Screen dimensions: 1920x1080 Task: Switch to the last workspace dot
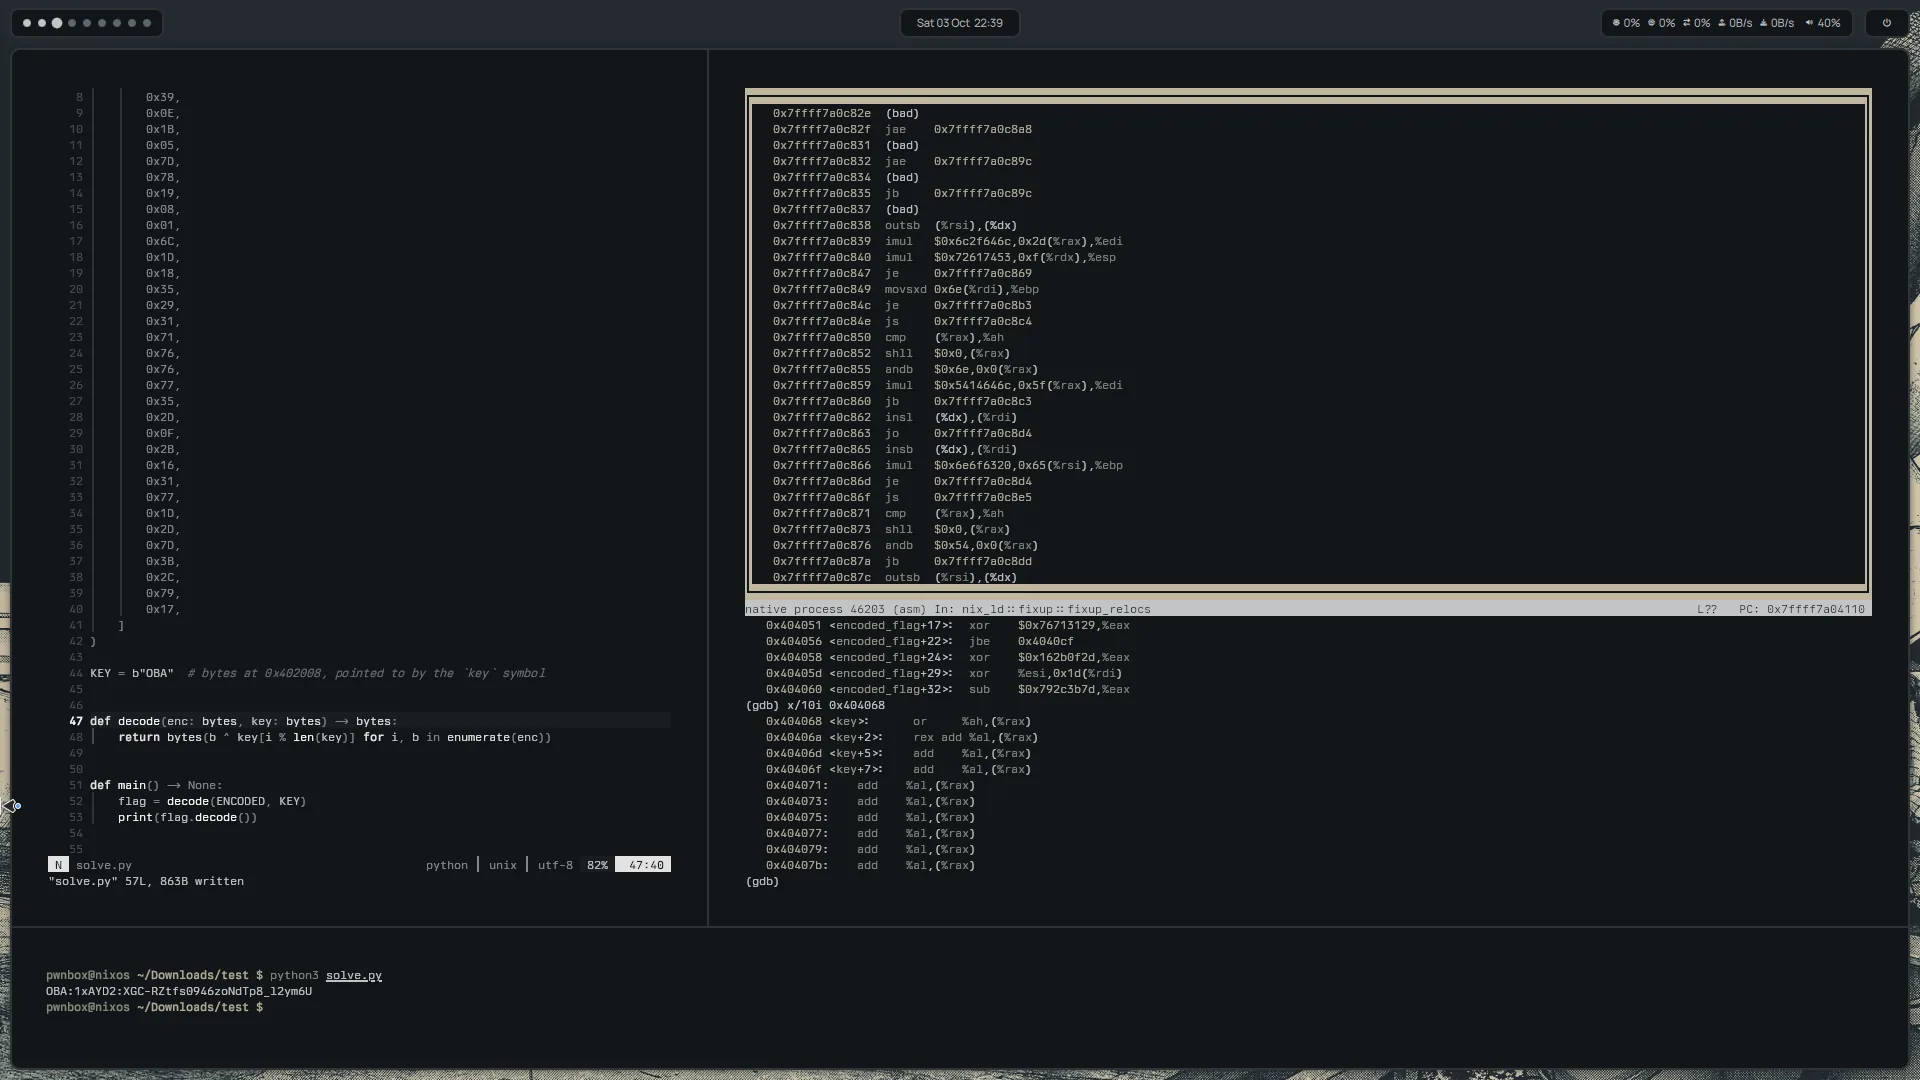click(147, 23)
